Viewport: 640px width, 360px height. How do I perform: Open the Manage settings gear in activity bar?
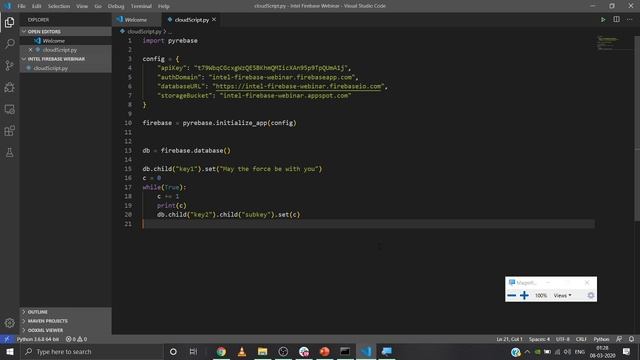click(x=9, y=323)
